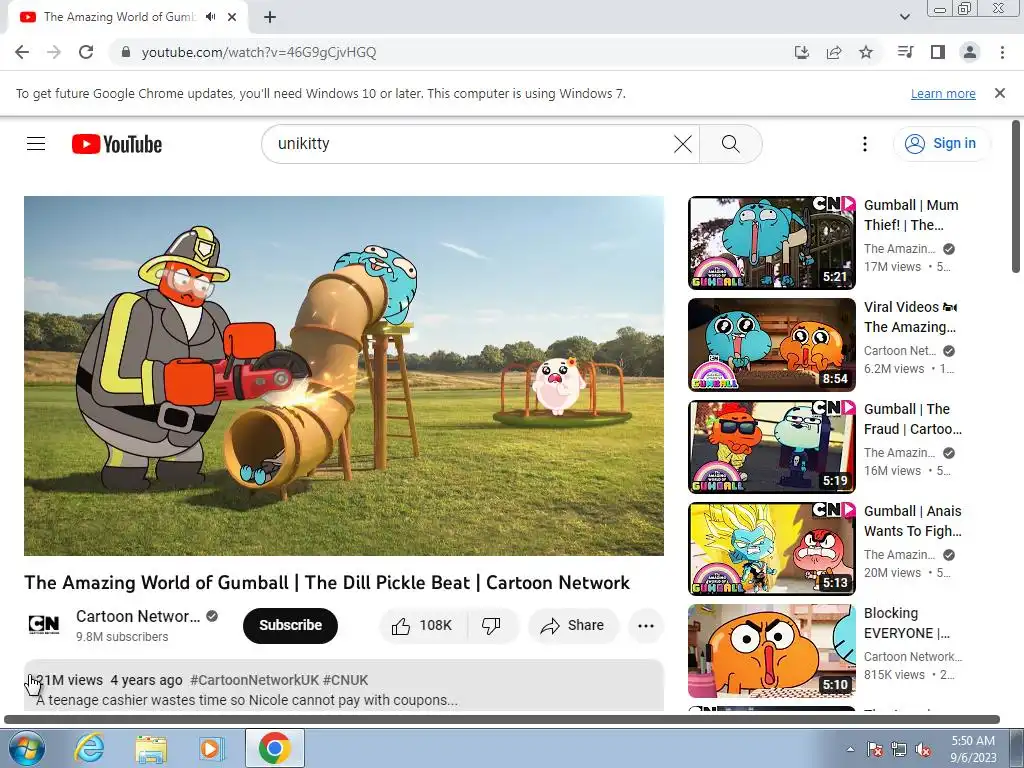The width and height of the screenshot is (1024, 768).
Task: Open more actions ellipsis under video
Action: click(x=646, y=626)
